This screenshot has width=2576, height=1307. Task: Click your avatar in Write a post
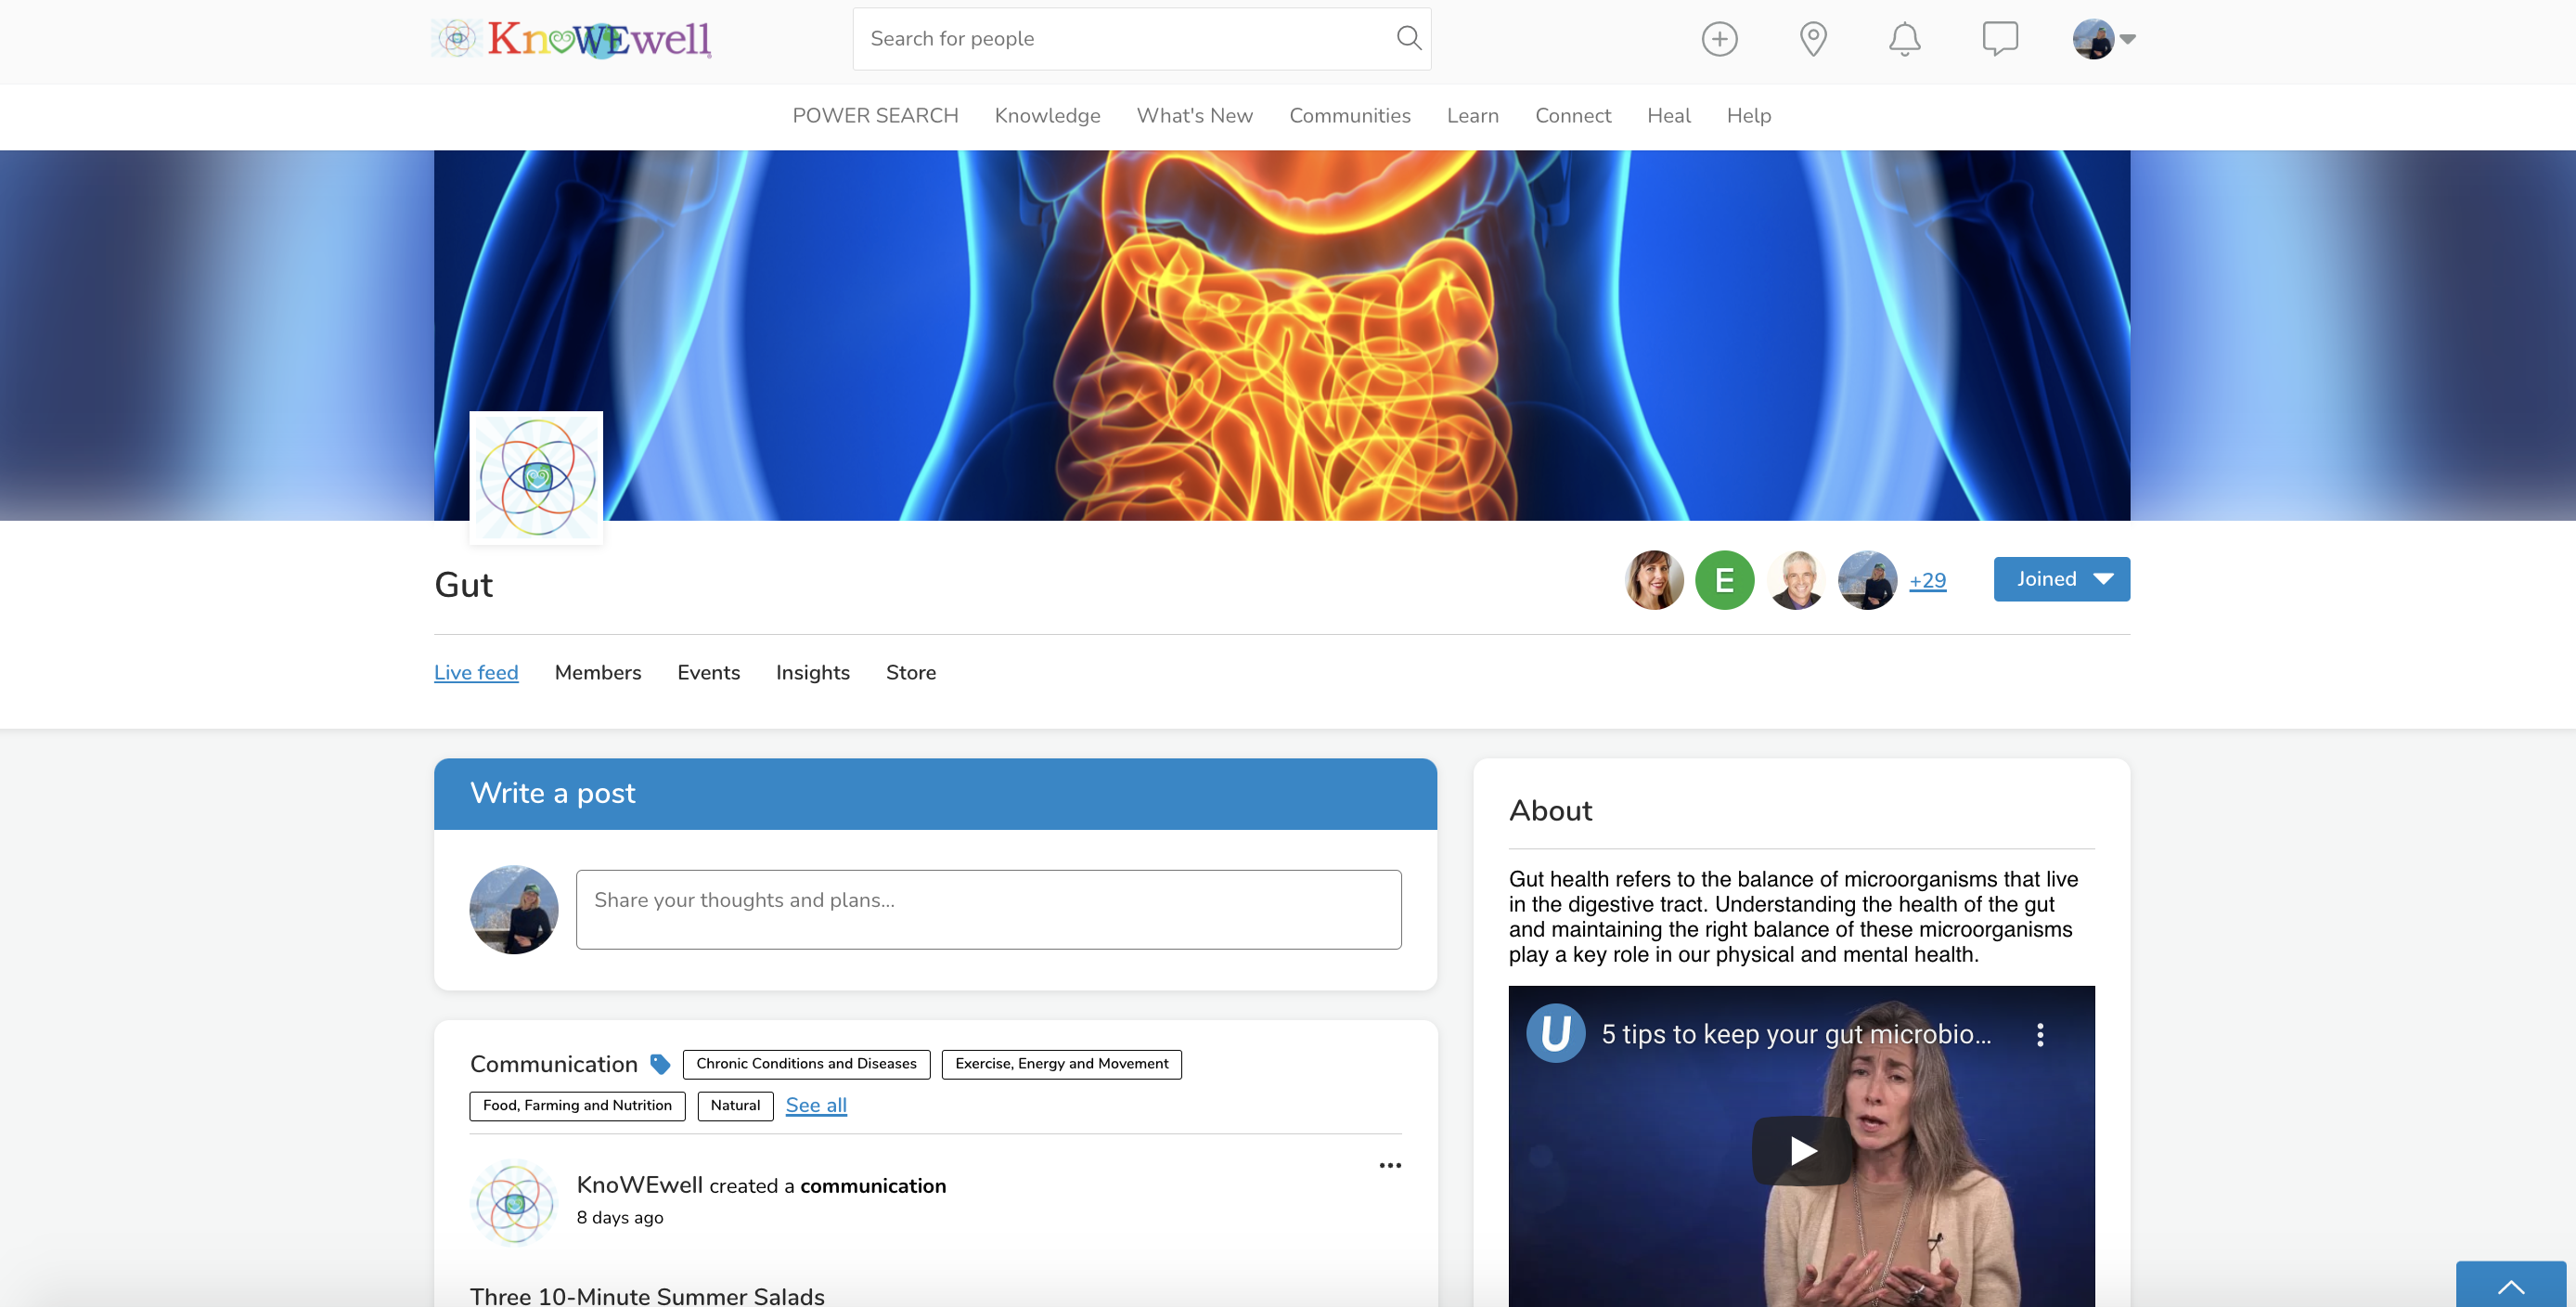[x=514, y=909]
